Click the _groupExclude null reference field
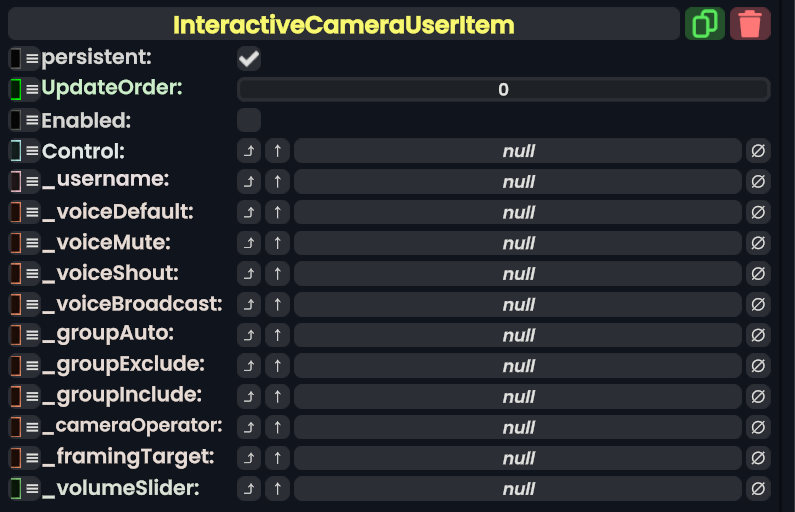795x512 pixels. click(518, 366)
